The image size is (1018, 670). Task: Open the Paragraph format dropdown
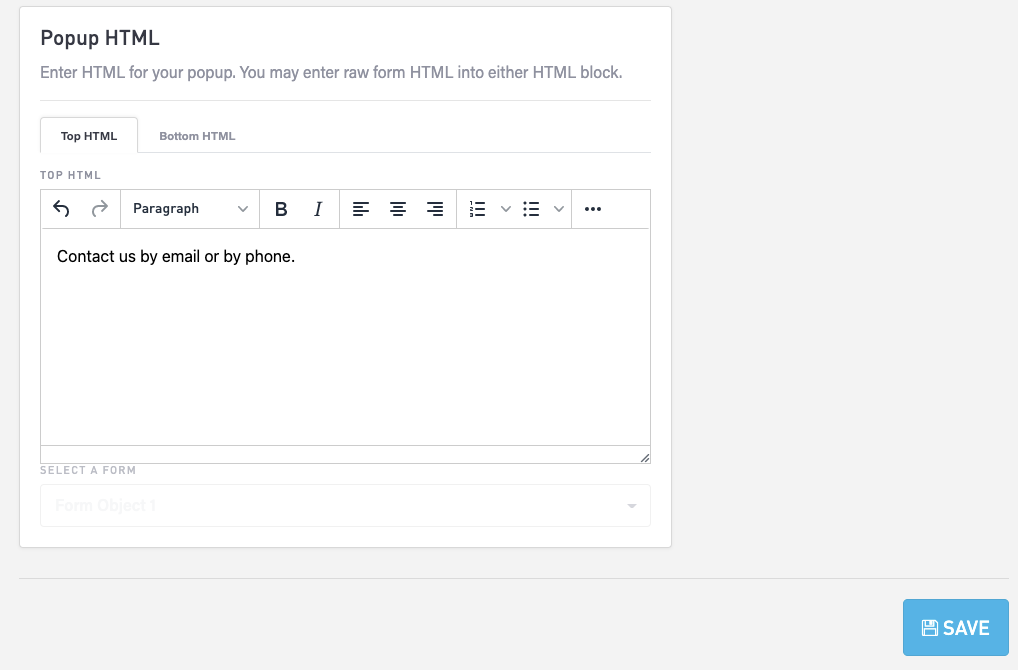190,209
